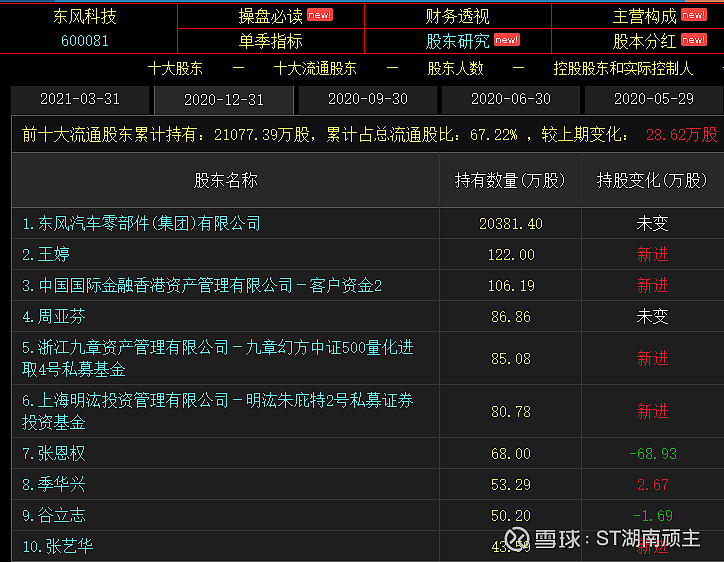Screen dimensions: 724x562
Task: Open shareholder 4.周亚芬
Action: click(54, 317)
